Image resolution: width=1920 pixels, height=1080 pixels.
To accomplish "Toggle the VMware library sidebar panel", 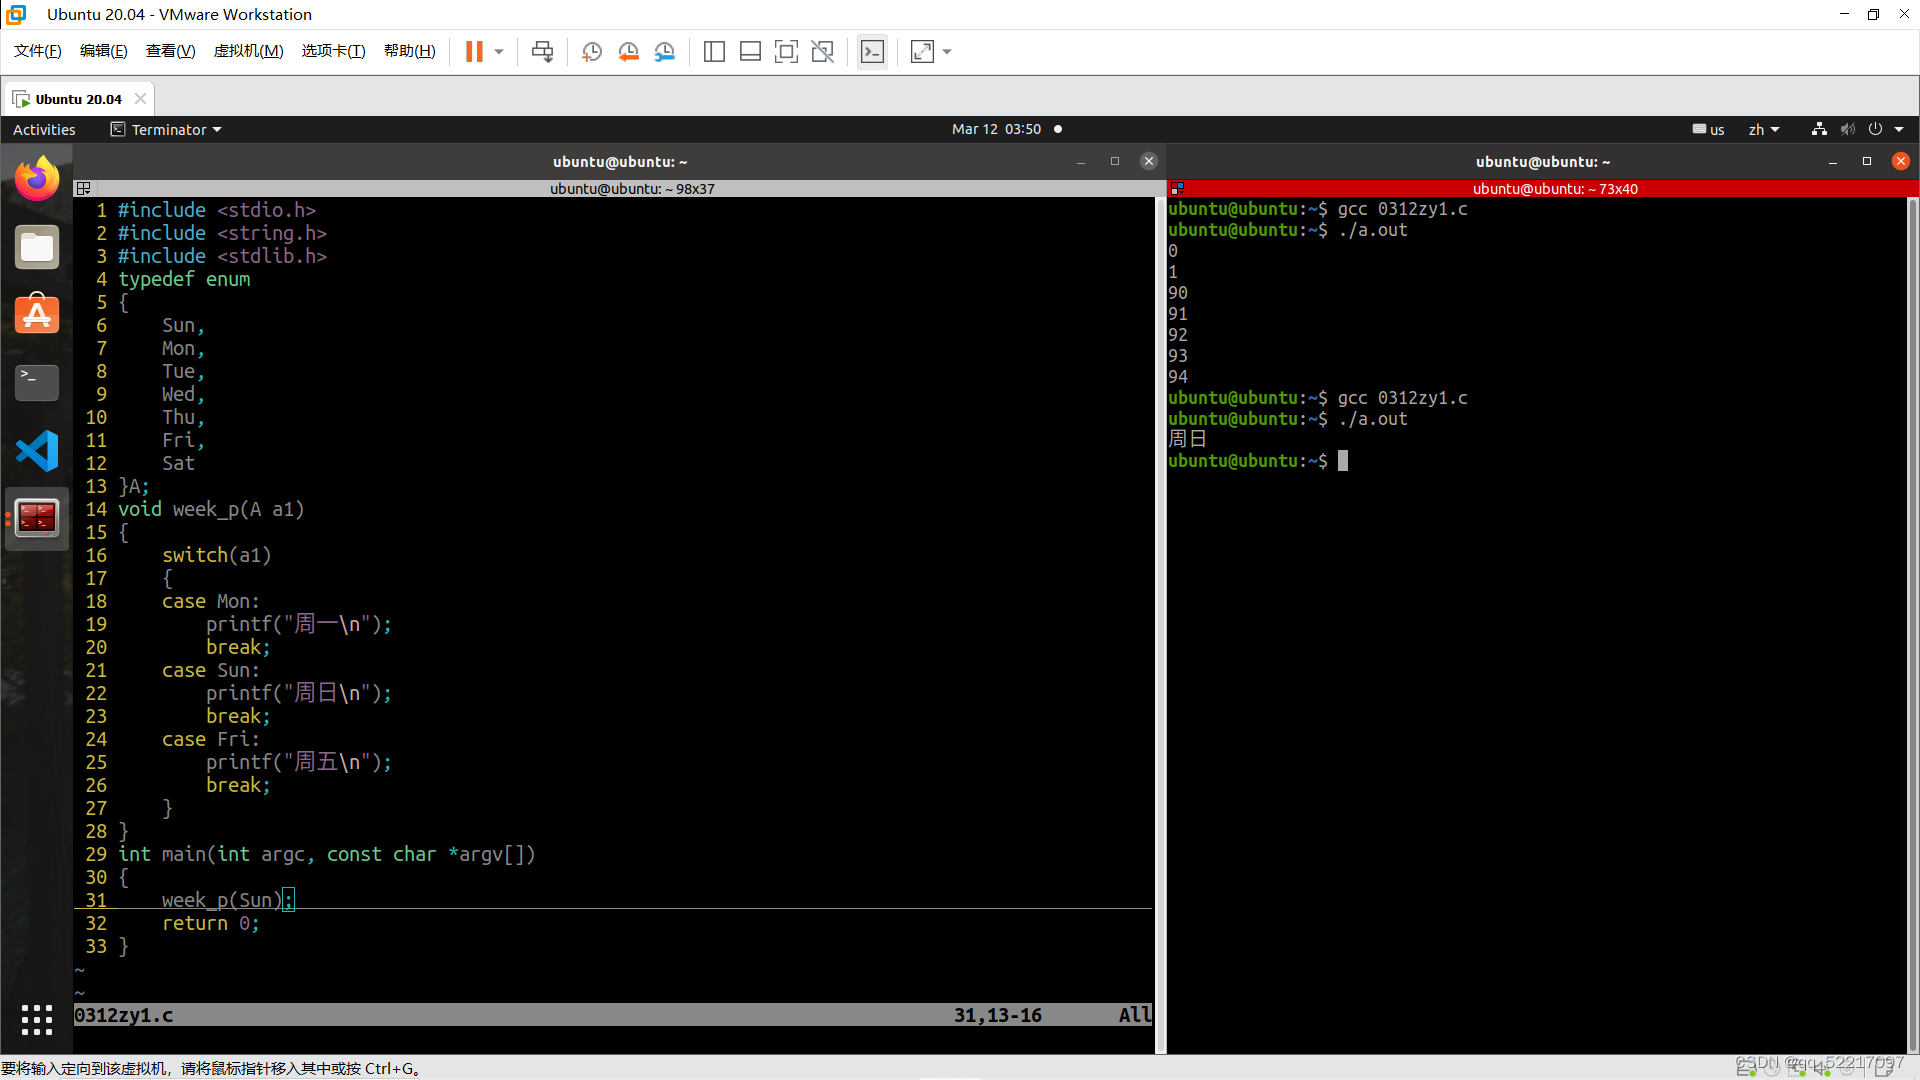I will point(714,52).
